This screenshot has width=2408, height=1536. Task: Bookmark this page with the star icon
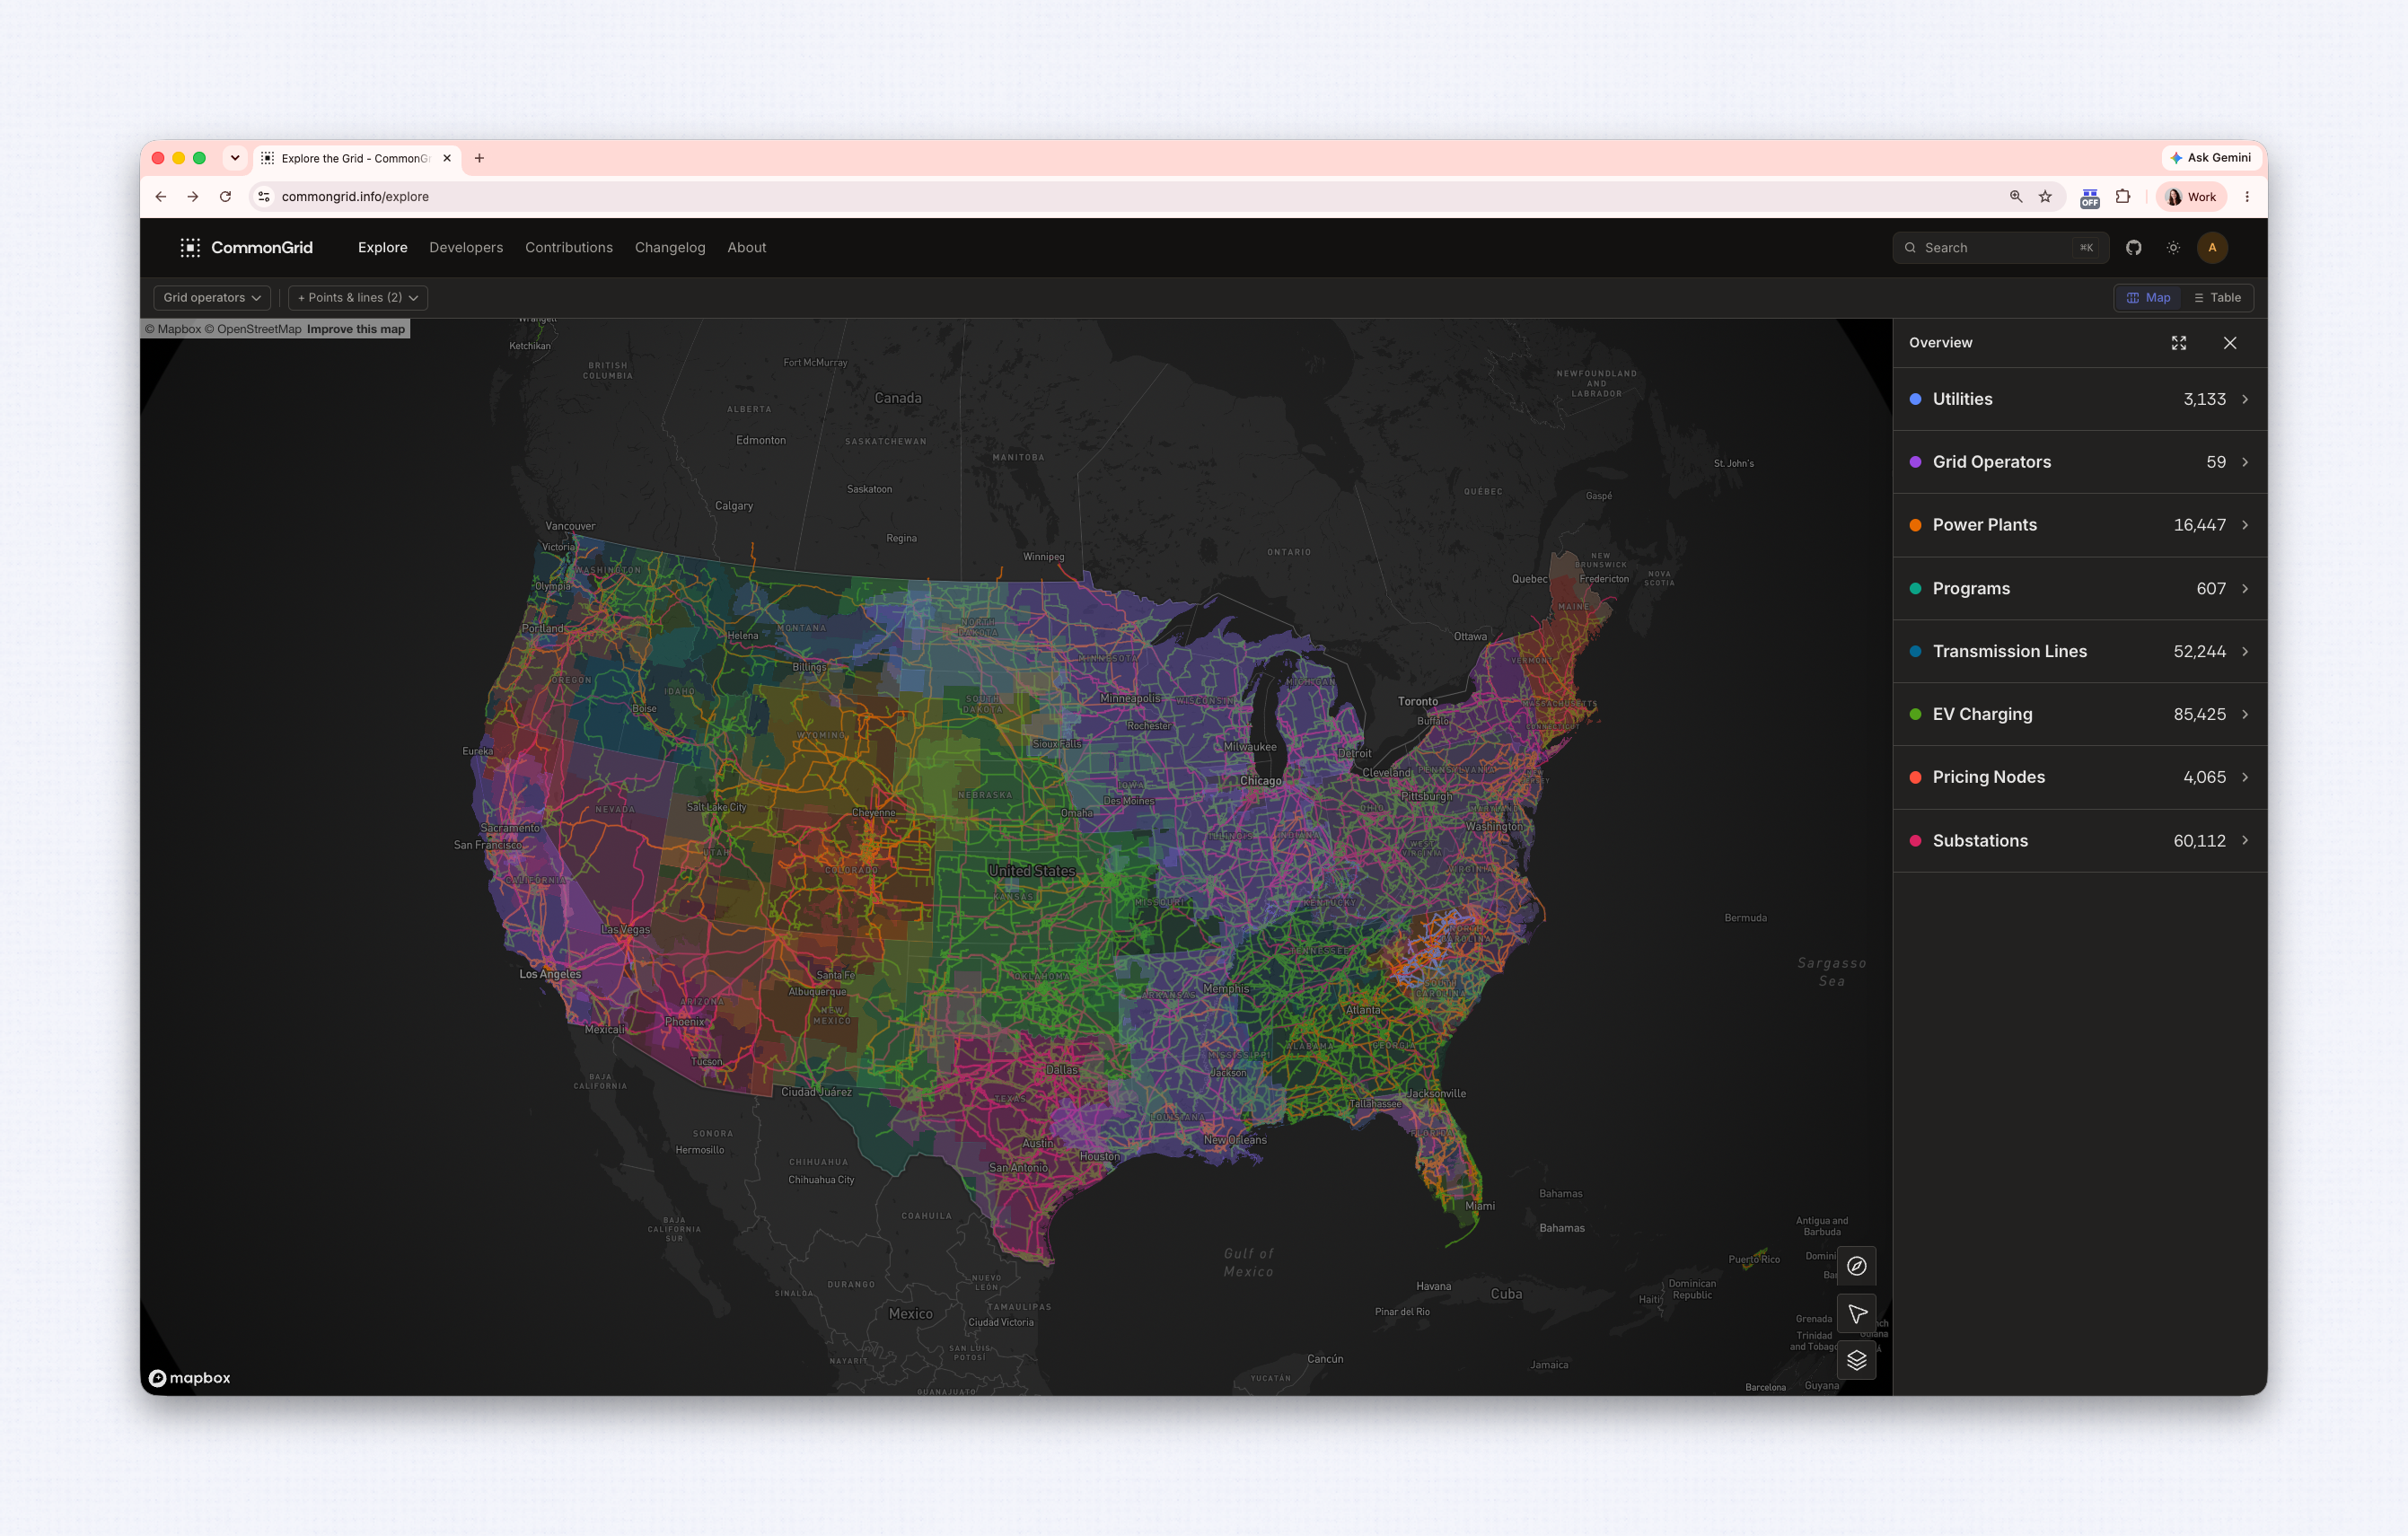pyautogui.click(x=2045, y=197)
